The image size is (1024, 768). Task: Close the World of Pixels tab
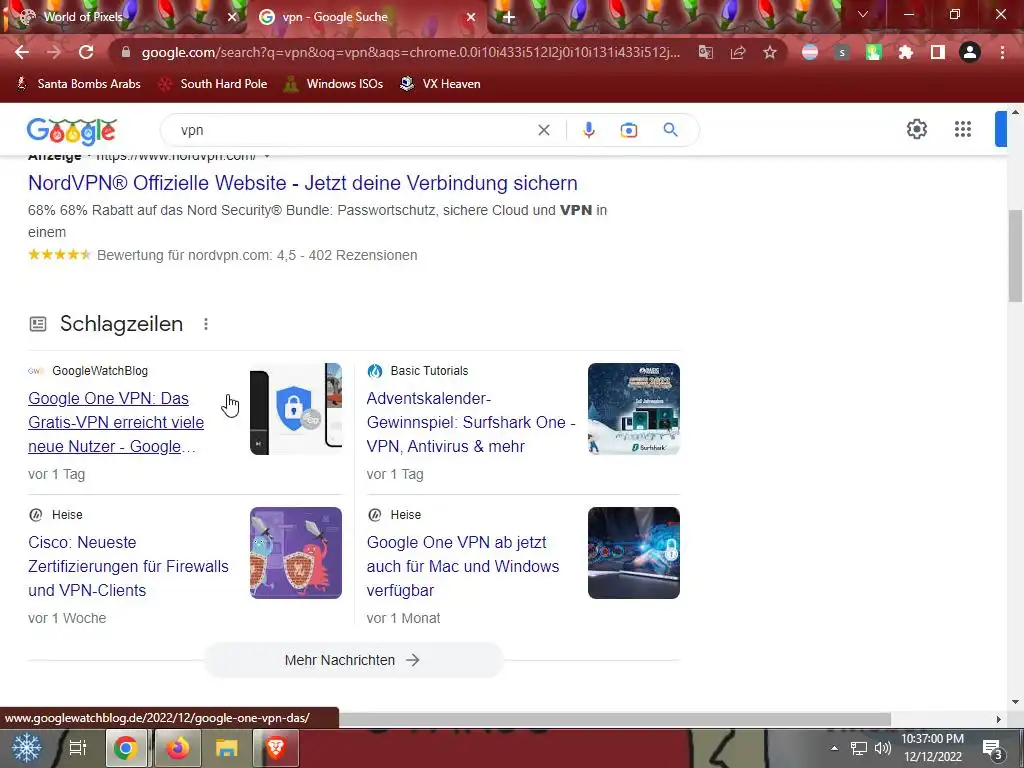point(232,18)
